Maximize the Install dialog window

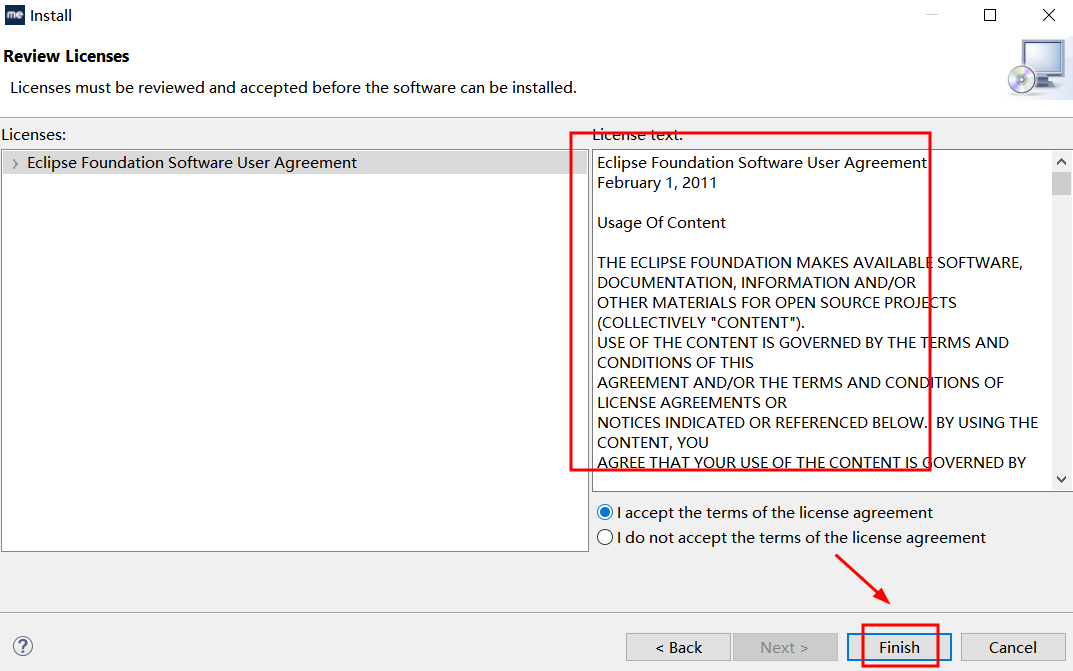tap(990, 15)
